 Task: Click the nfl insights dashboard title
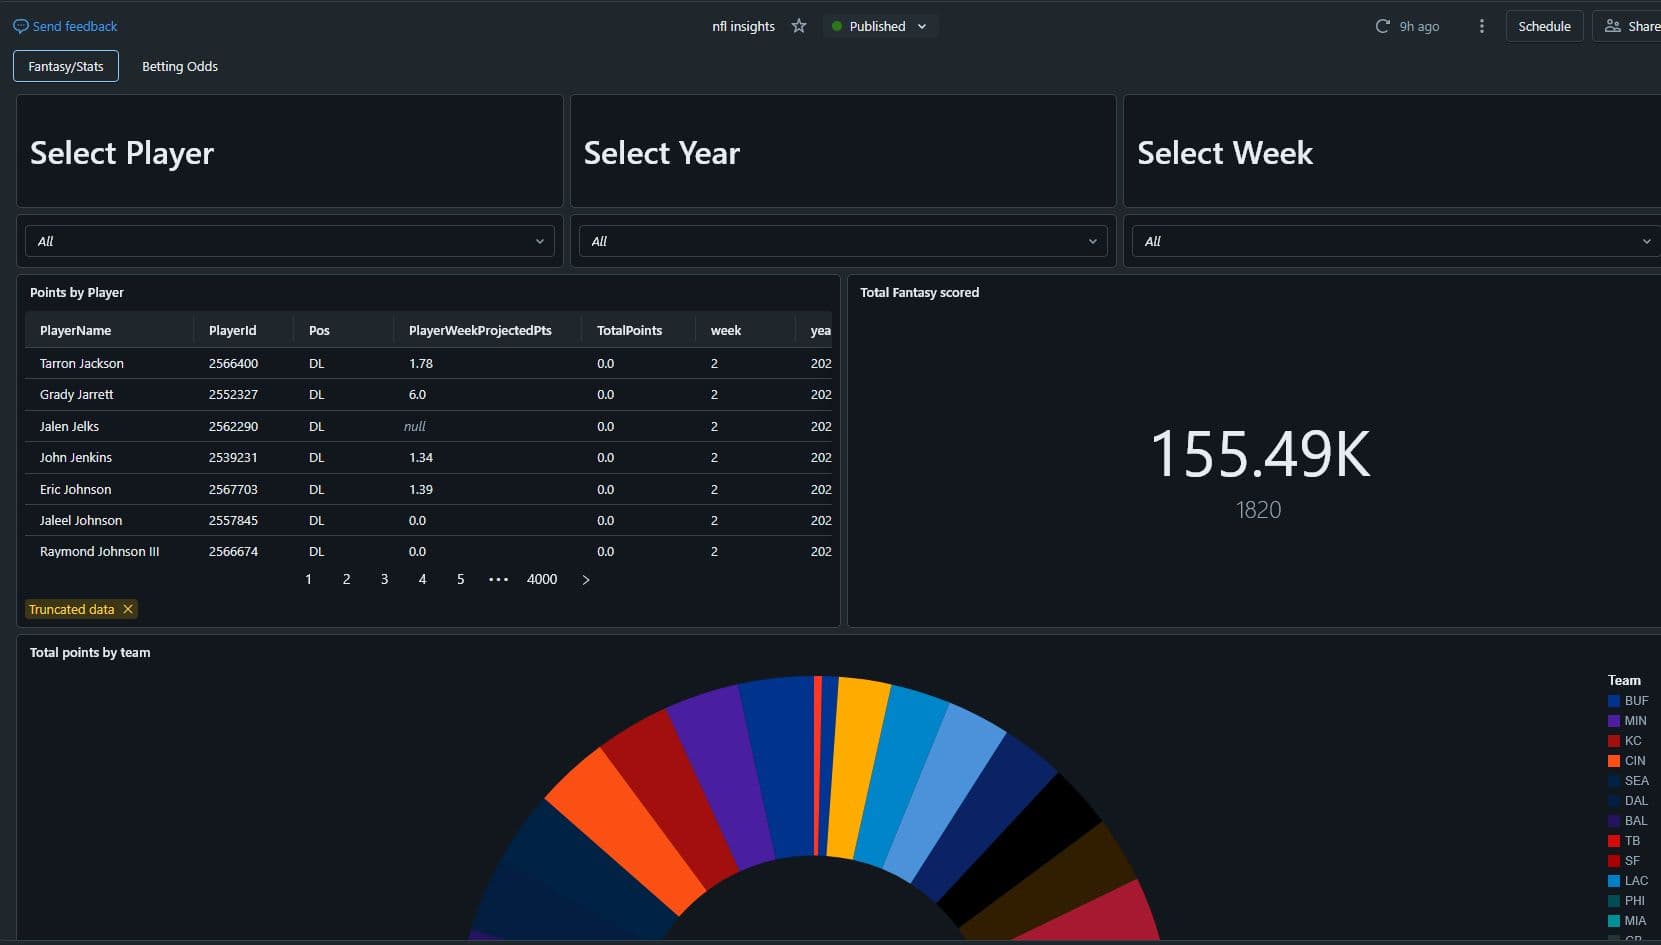(743, 26)
